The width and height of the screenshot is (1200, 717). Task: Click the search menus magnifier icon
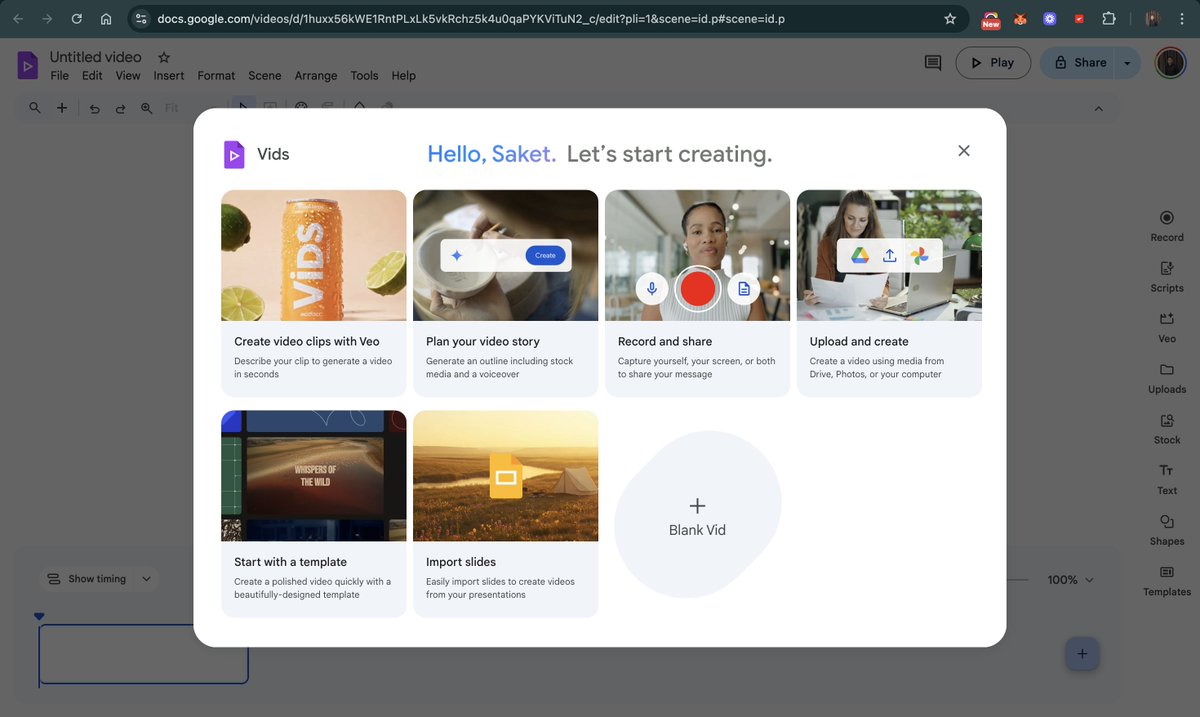pyautogui.click(x=35, y=108)
